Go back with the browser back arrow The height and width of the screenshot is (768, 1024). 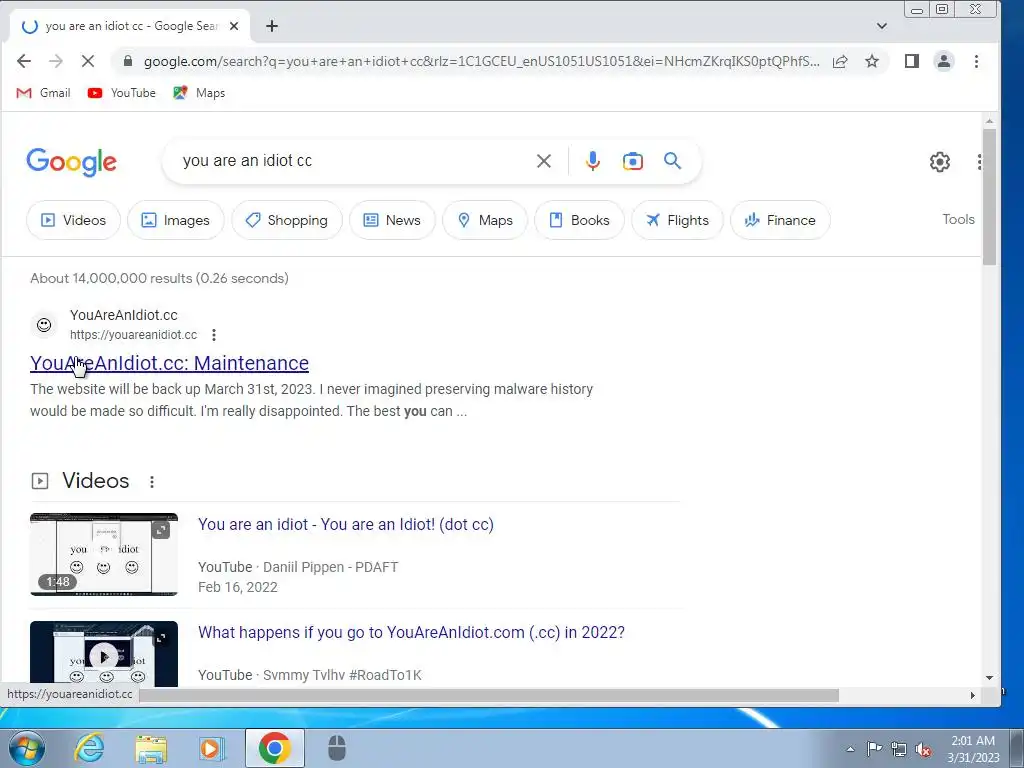tap(24, 61)
